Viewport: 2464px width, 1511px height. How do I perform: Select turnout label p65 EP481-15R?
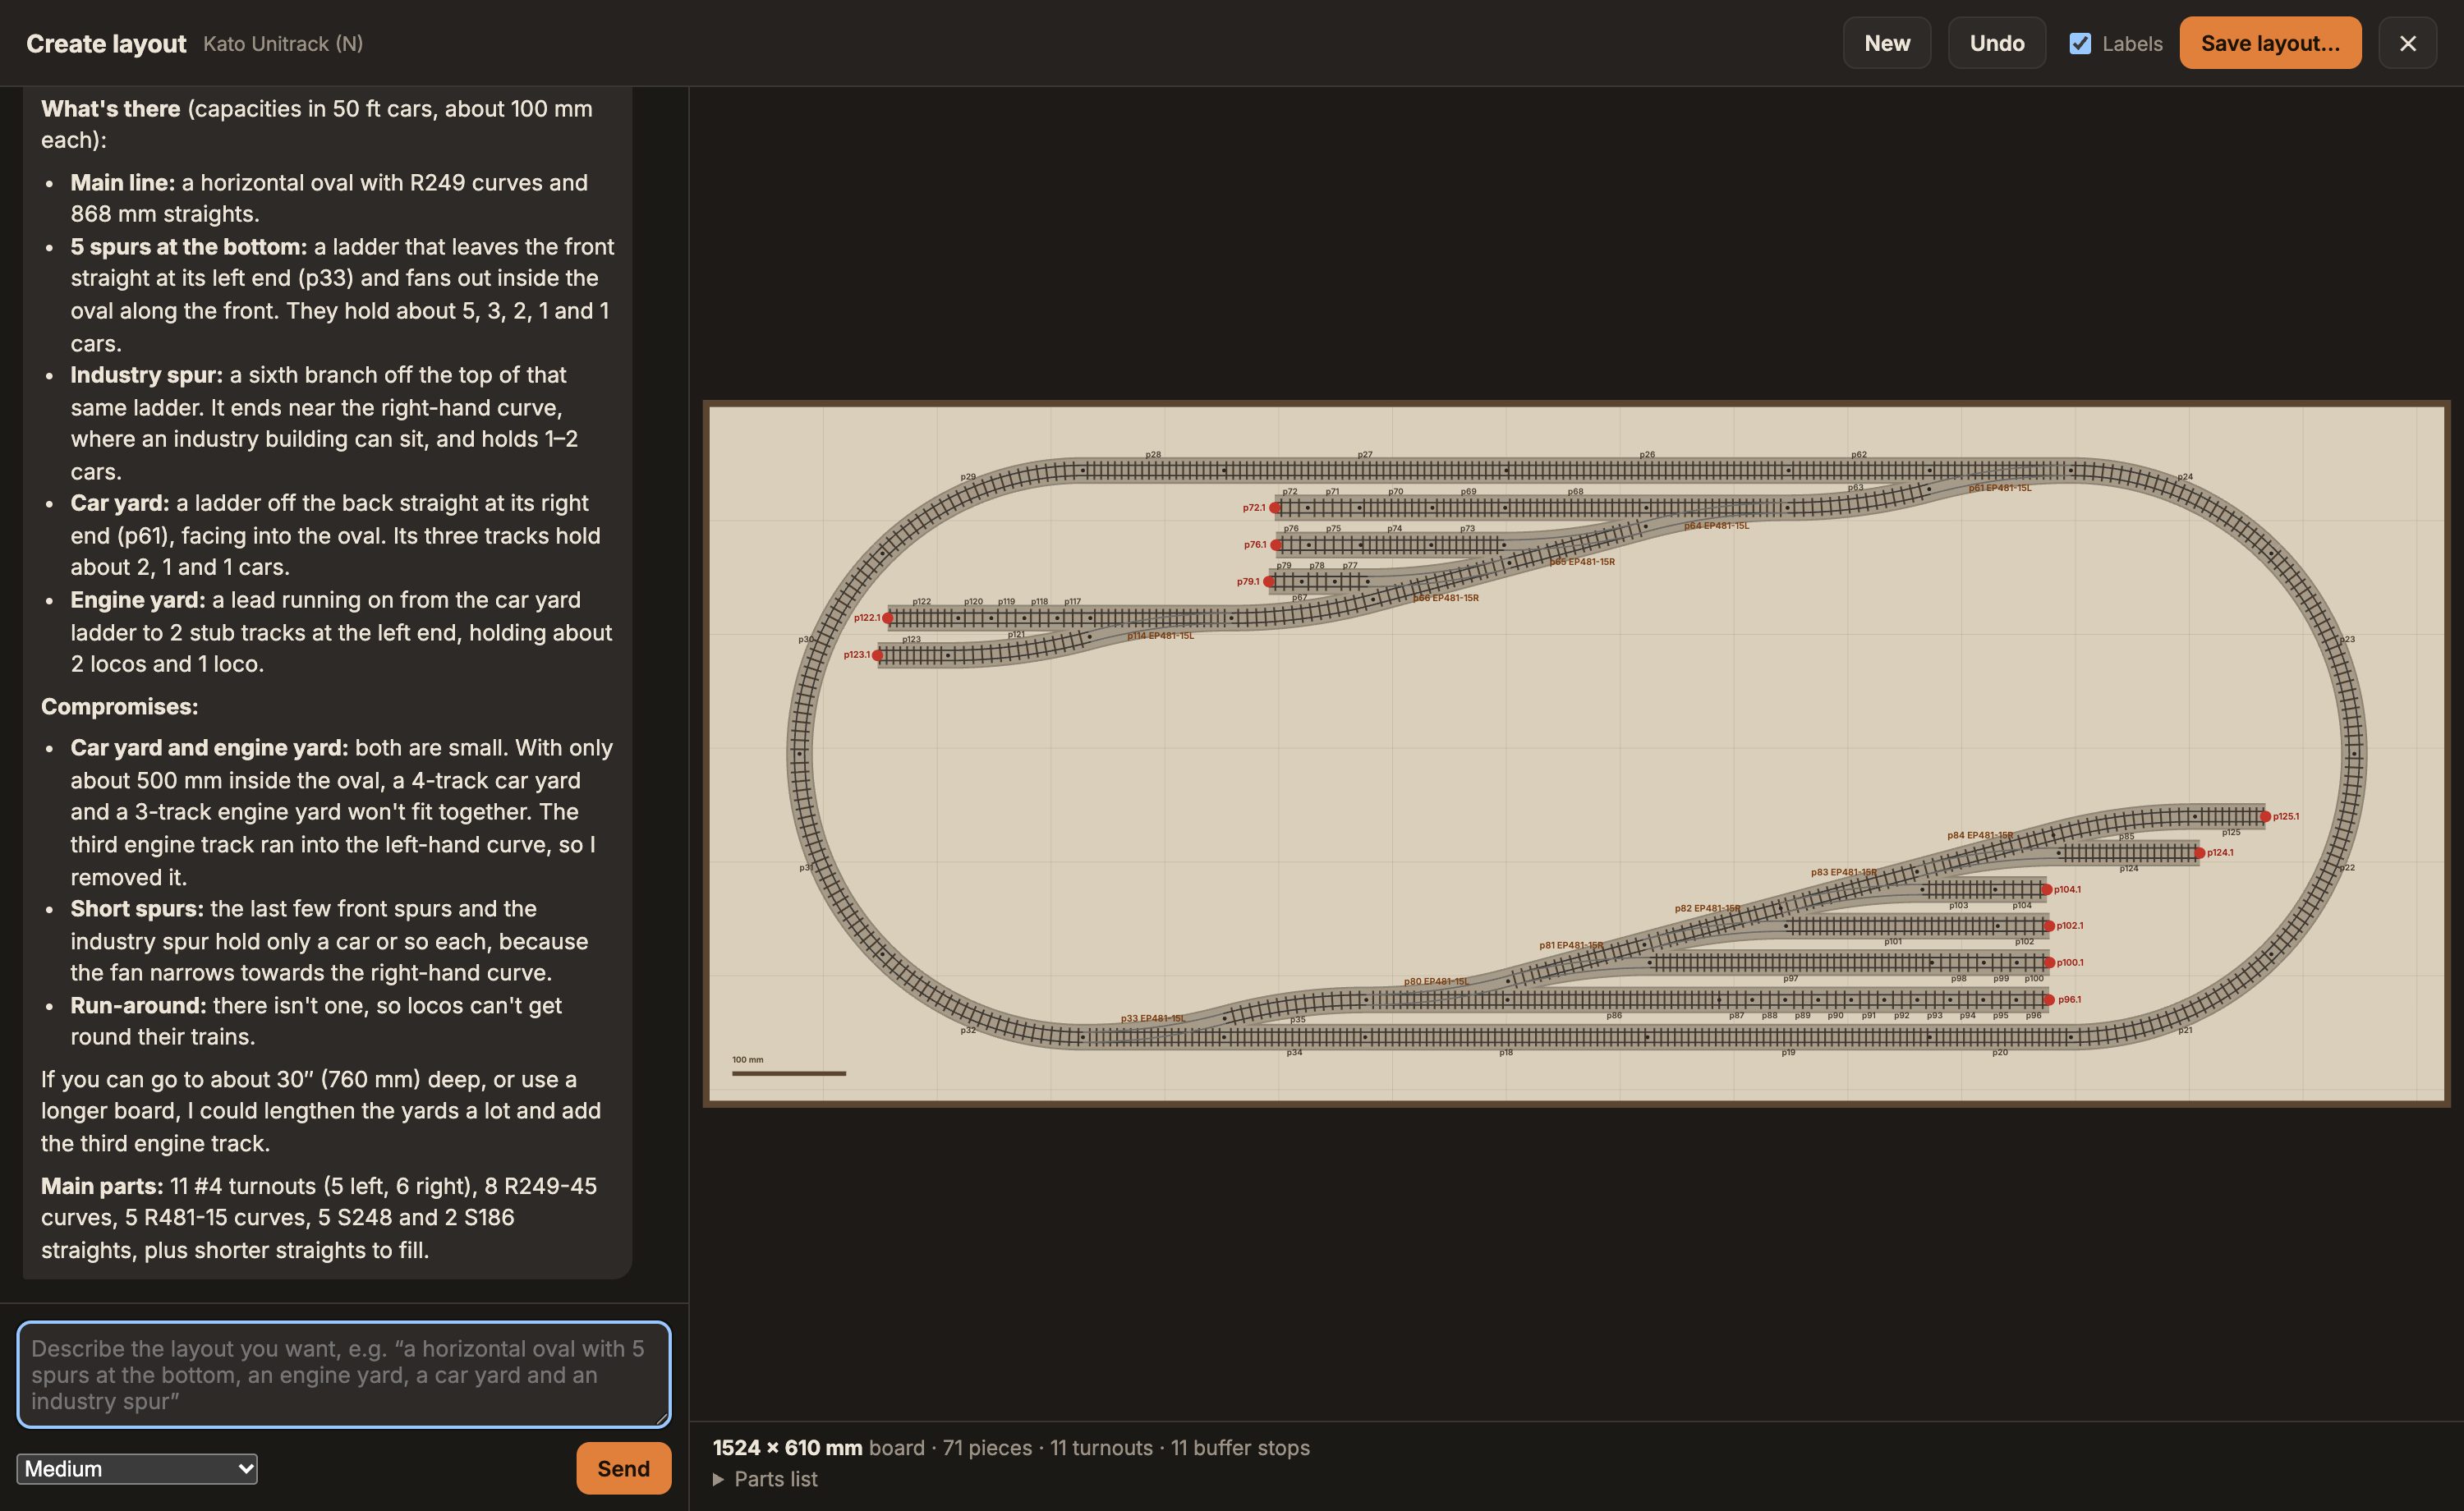click(1582, 562)
